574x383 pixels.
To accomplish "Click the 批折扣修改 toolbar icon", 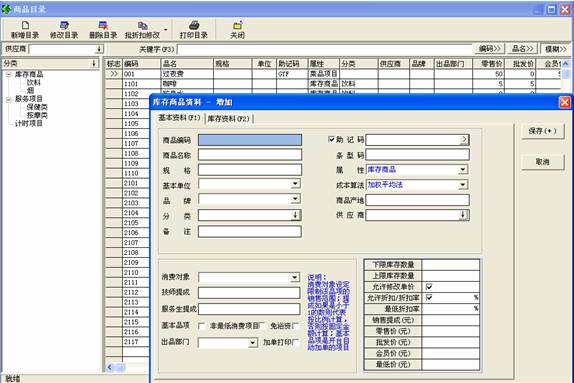I will (142, 25).
